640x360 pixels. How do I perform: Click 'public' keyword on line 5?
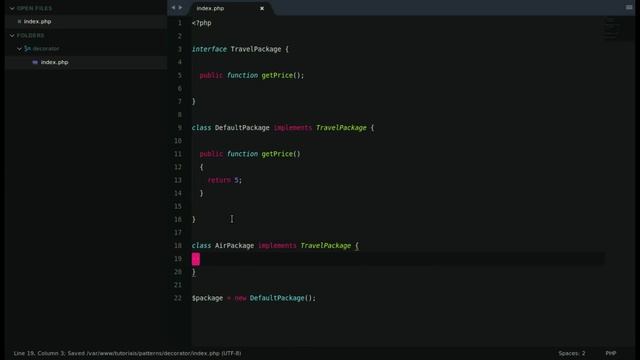tap(211, 75)
